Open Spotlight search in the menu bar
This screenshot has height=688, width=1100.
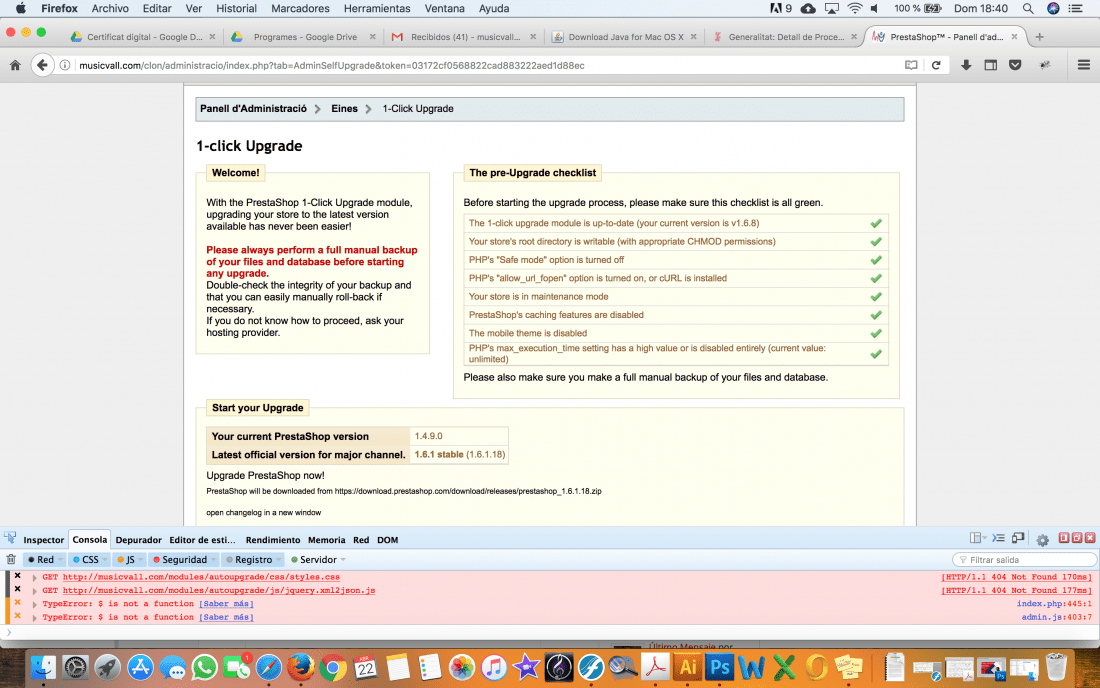1028,8
